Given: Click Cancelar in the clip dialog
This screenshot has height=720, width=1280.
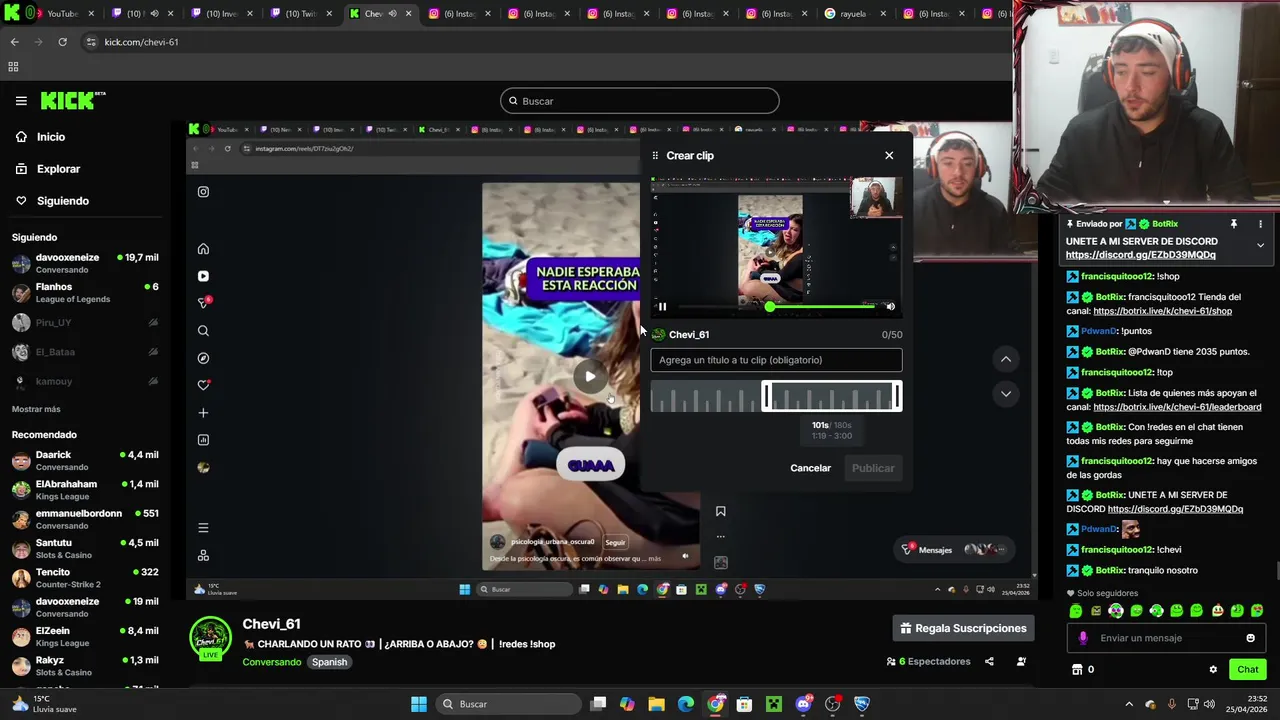Looking at the screenshot, I should pos(810,468).
